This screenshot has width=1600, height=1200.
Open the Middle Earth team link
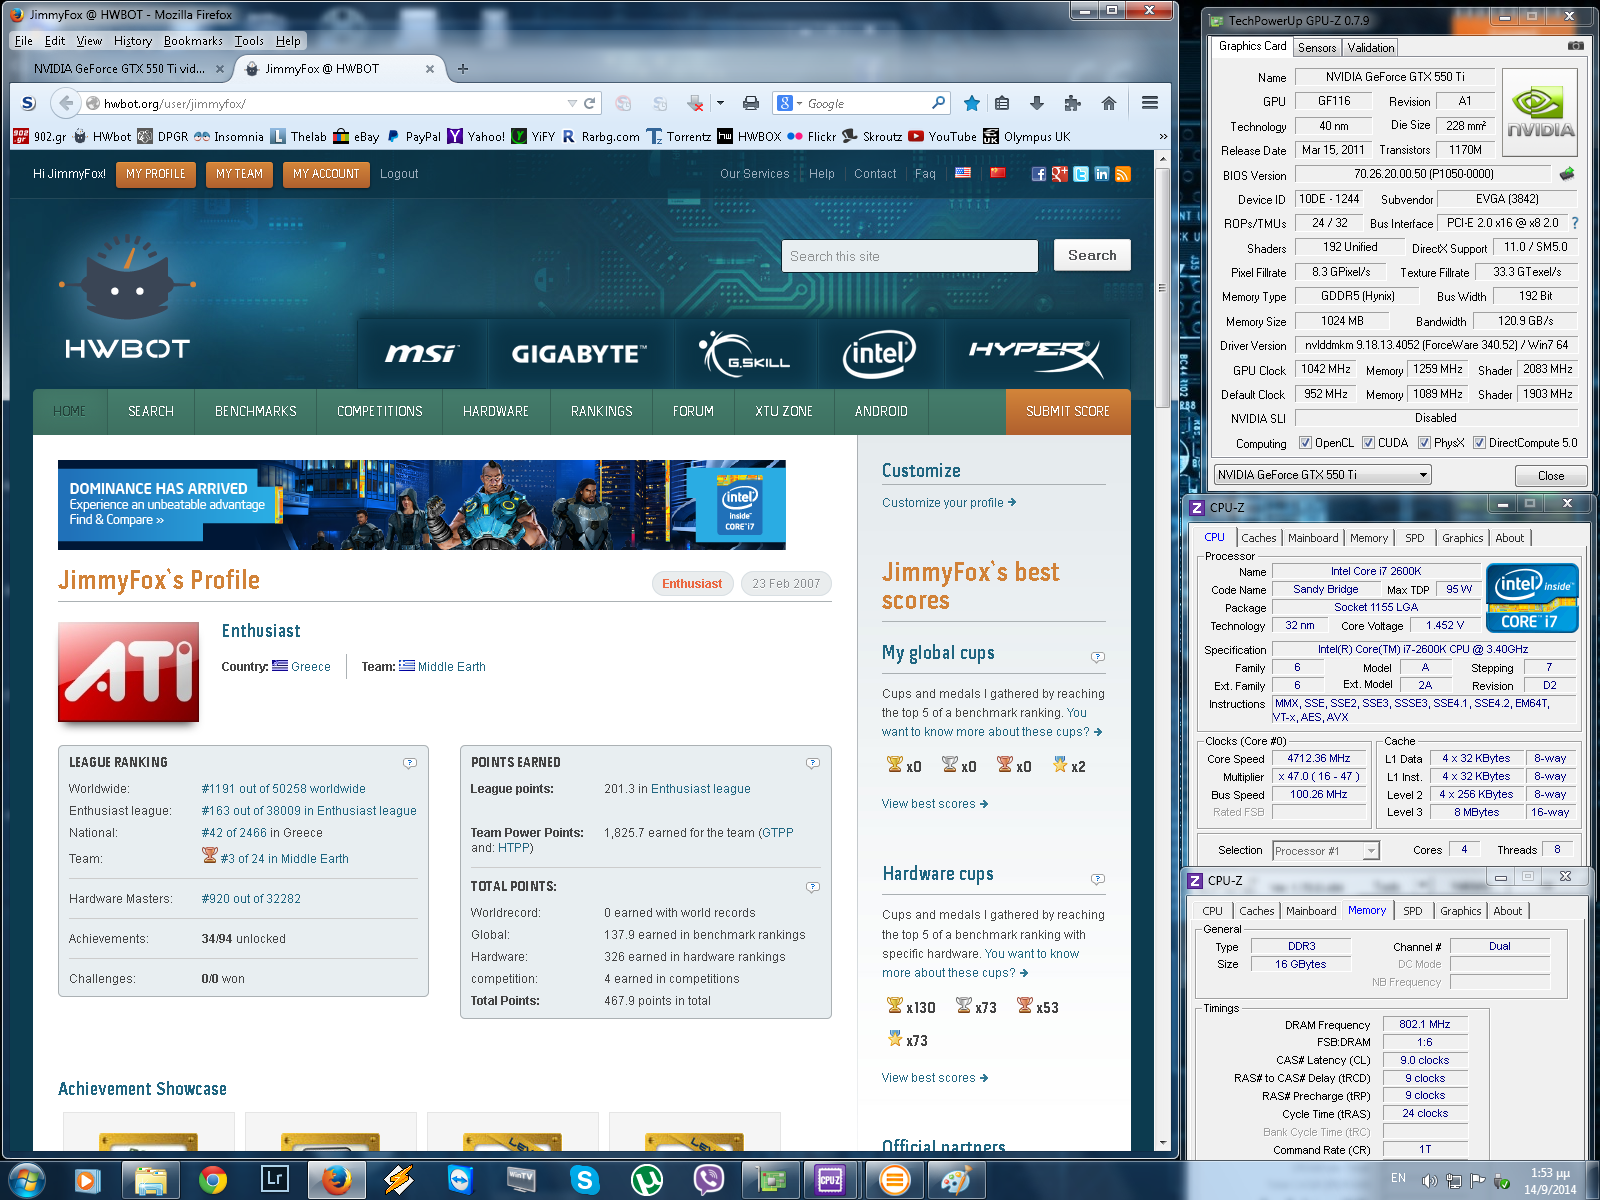coord(451,667)
